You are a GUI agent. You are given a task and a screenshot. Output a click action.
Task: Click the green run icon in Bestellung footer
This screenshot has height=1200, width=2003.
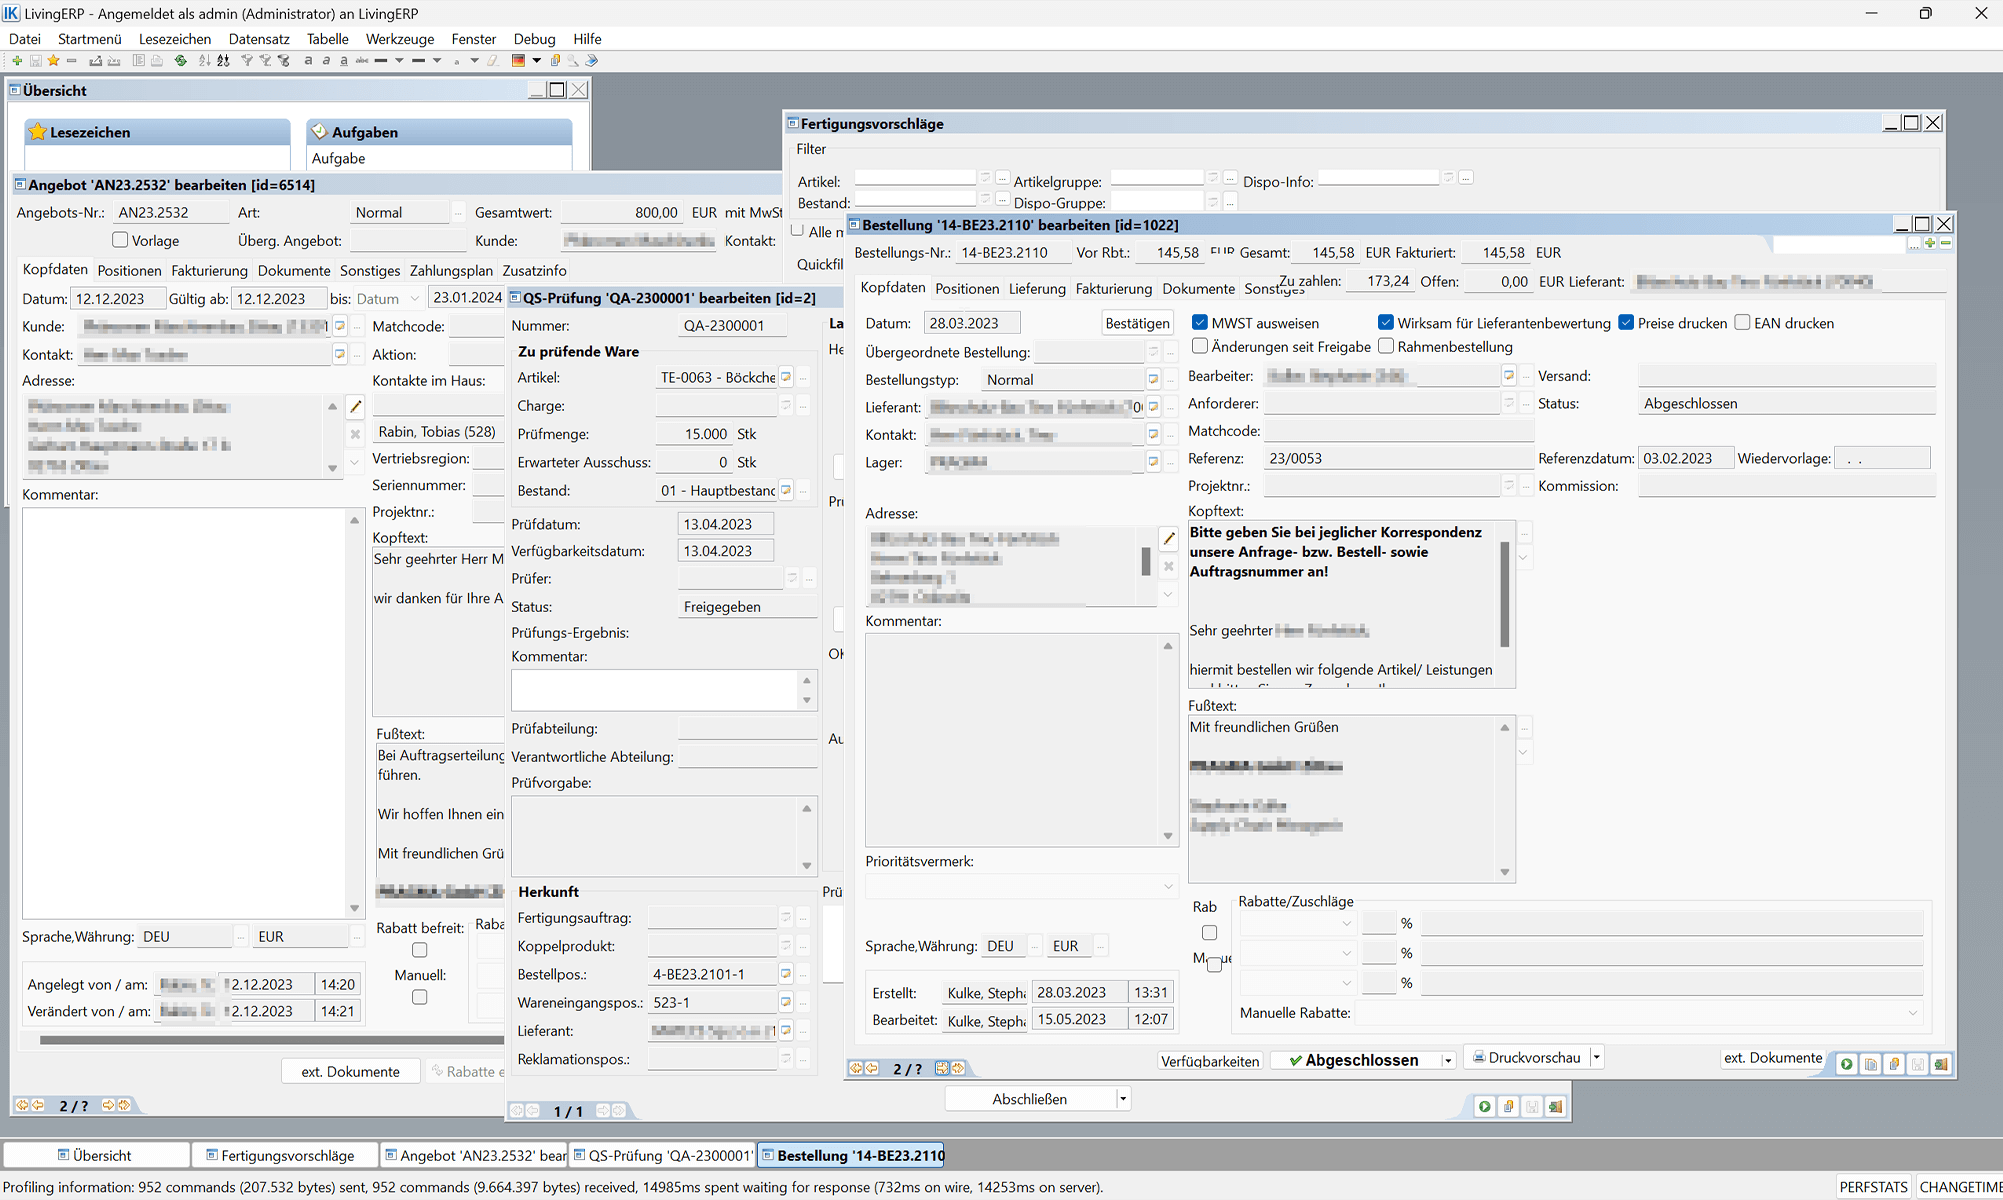coord(1847,1064)
